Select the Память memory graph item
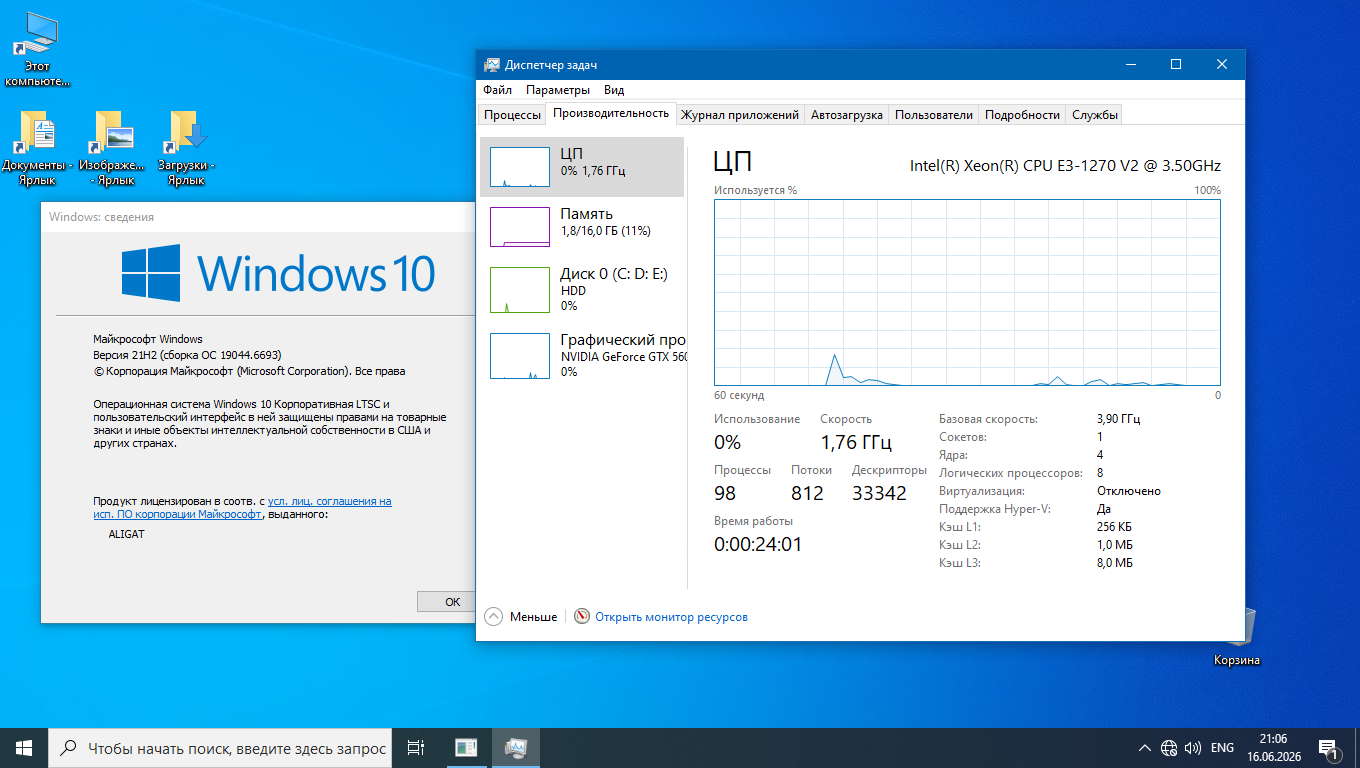Viewport: 1360px width, 768px height. [582, 226]
